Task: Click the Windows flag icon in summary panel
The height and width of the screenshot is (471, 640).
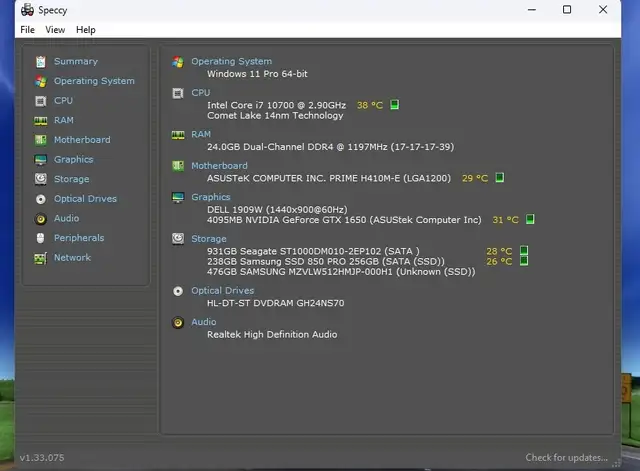Action: point(178,62)
